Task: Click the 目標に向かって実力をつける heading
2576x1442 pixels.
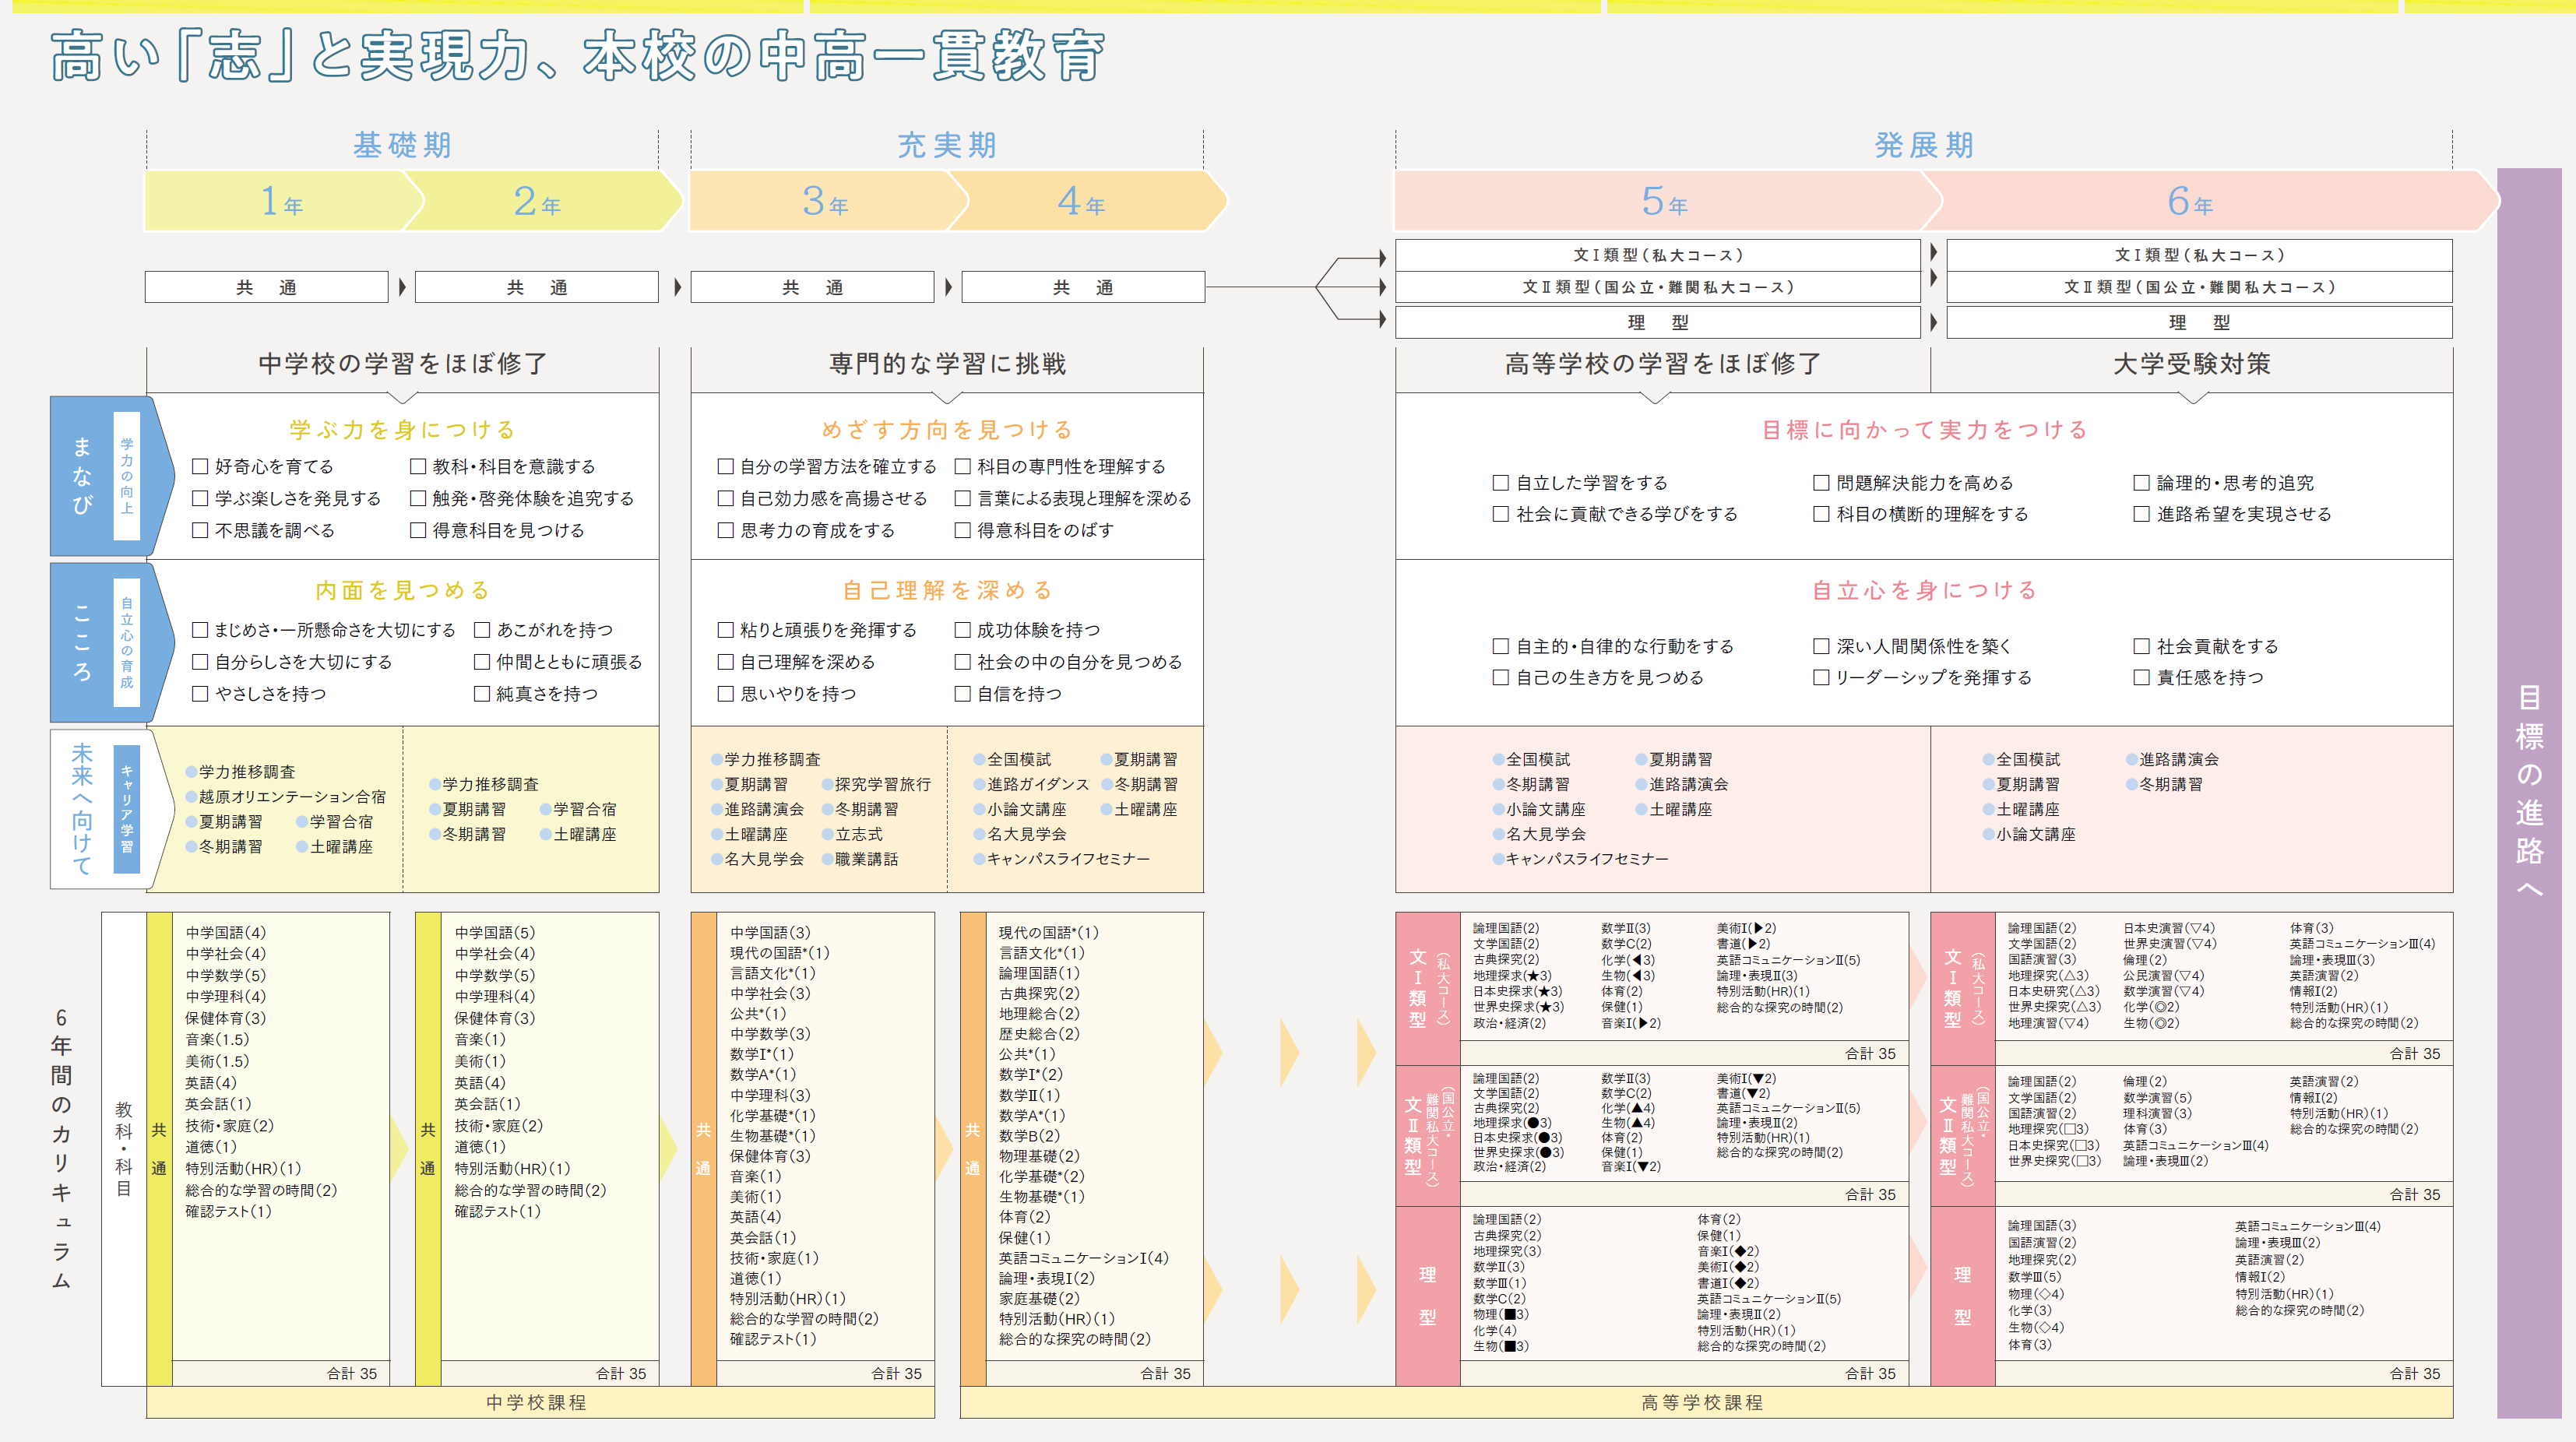Action: pyautogui.click(x=1924, y=430)
